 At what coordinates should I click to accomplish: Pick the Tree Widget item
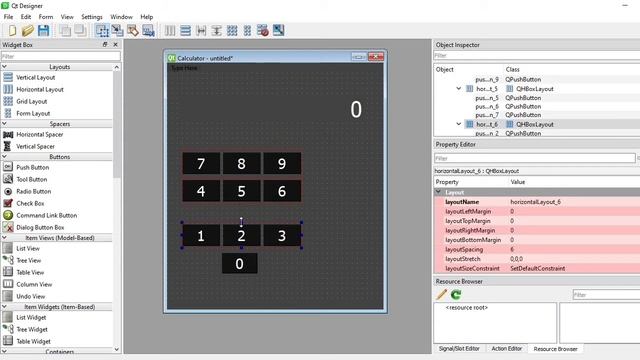coord(32,329)
